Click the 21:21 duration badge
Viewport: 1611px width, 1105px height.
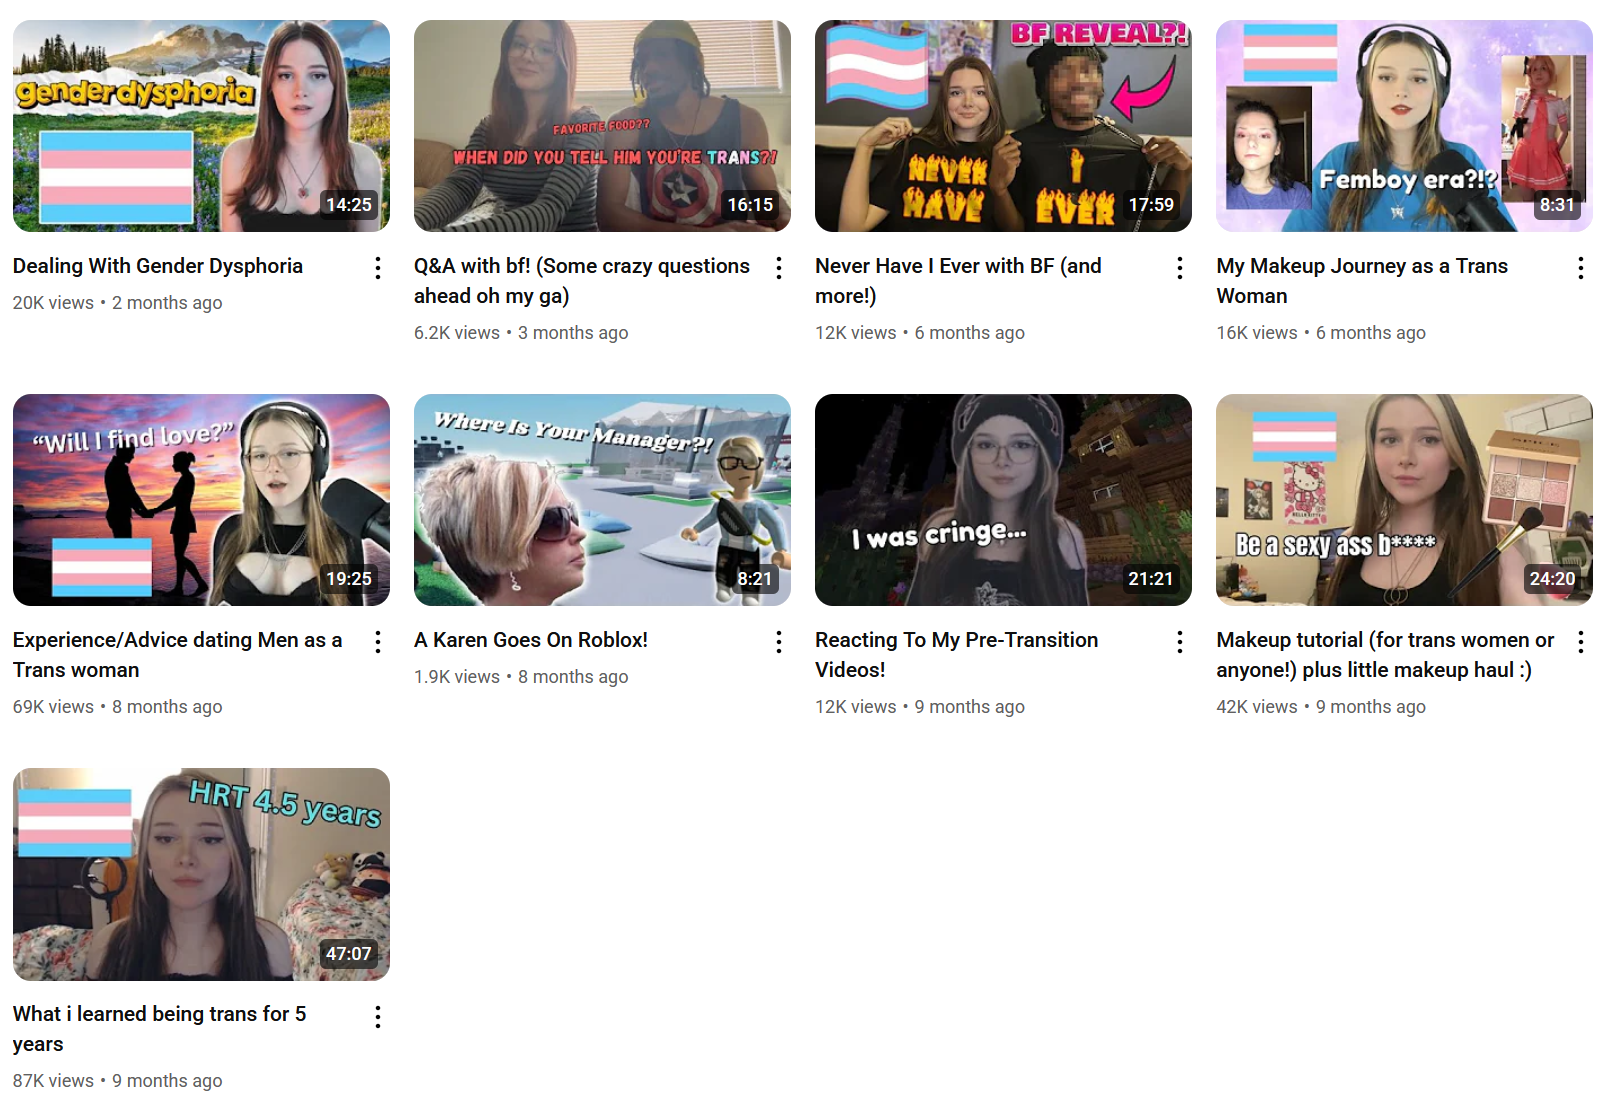click(x=1151, y=579)
